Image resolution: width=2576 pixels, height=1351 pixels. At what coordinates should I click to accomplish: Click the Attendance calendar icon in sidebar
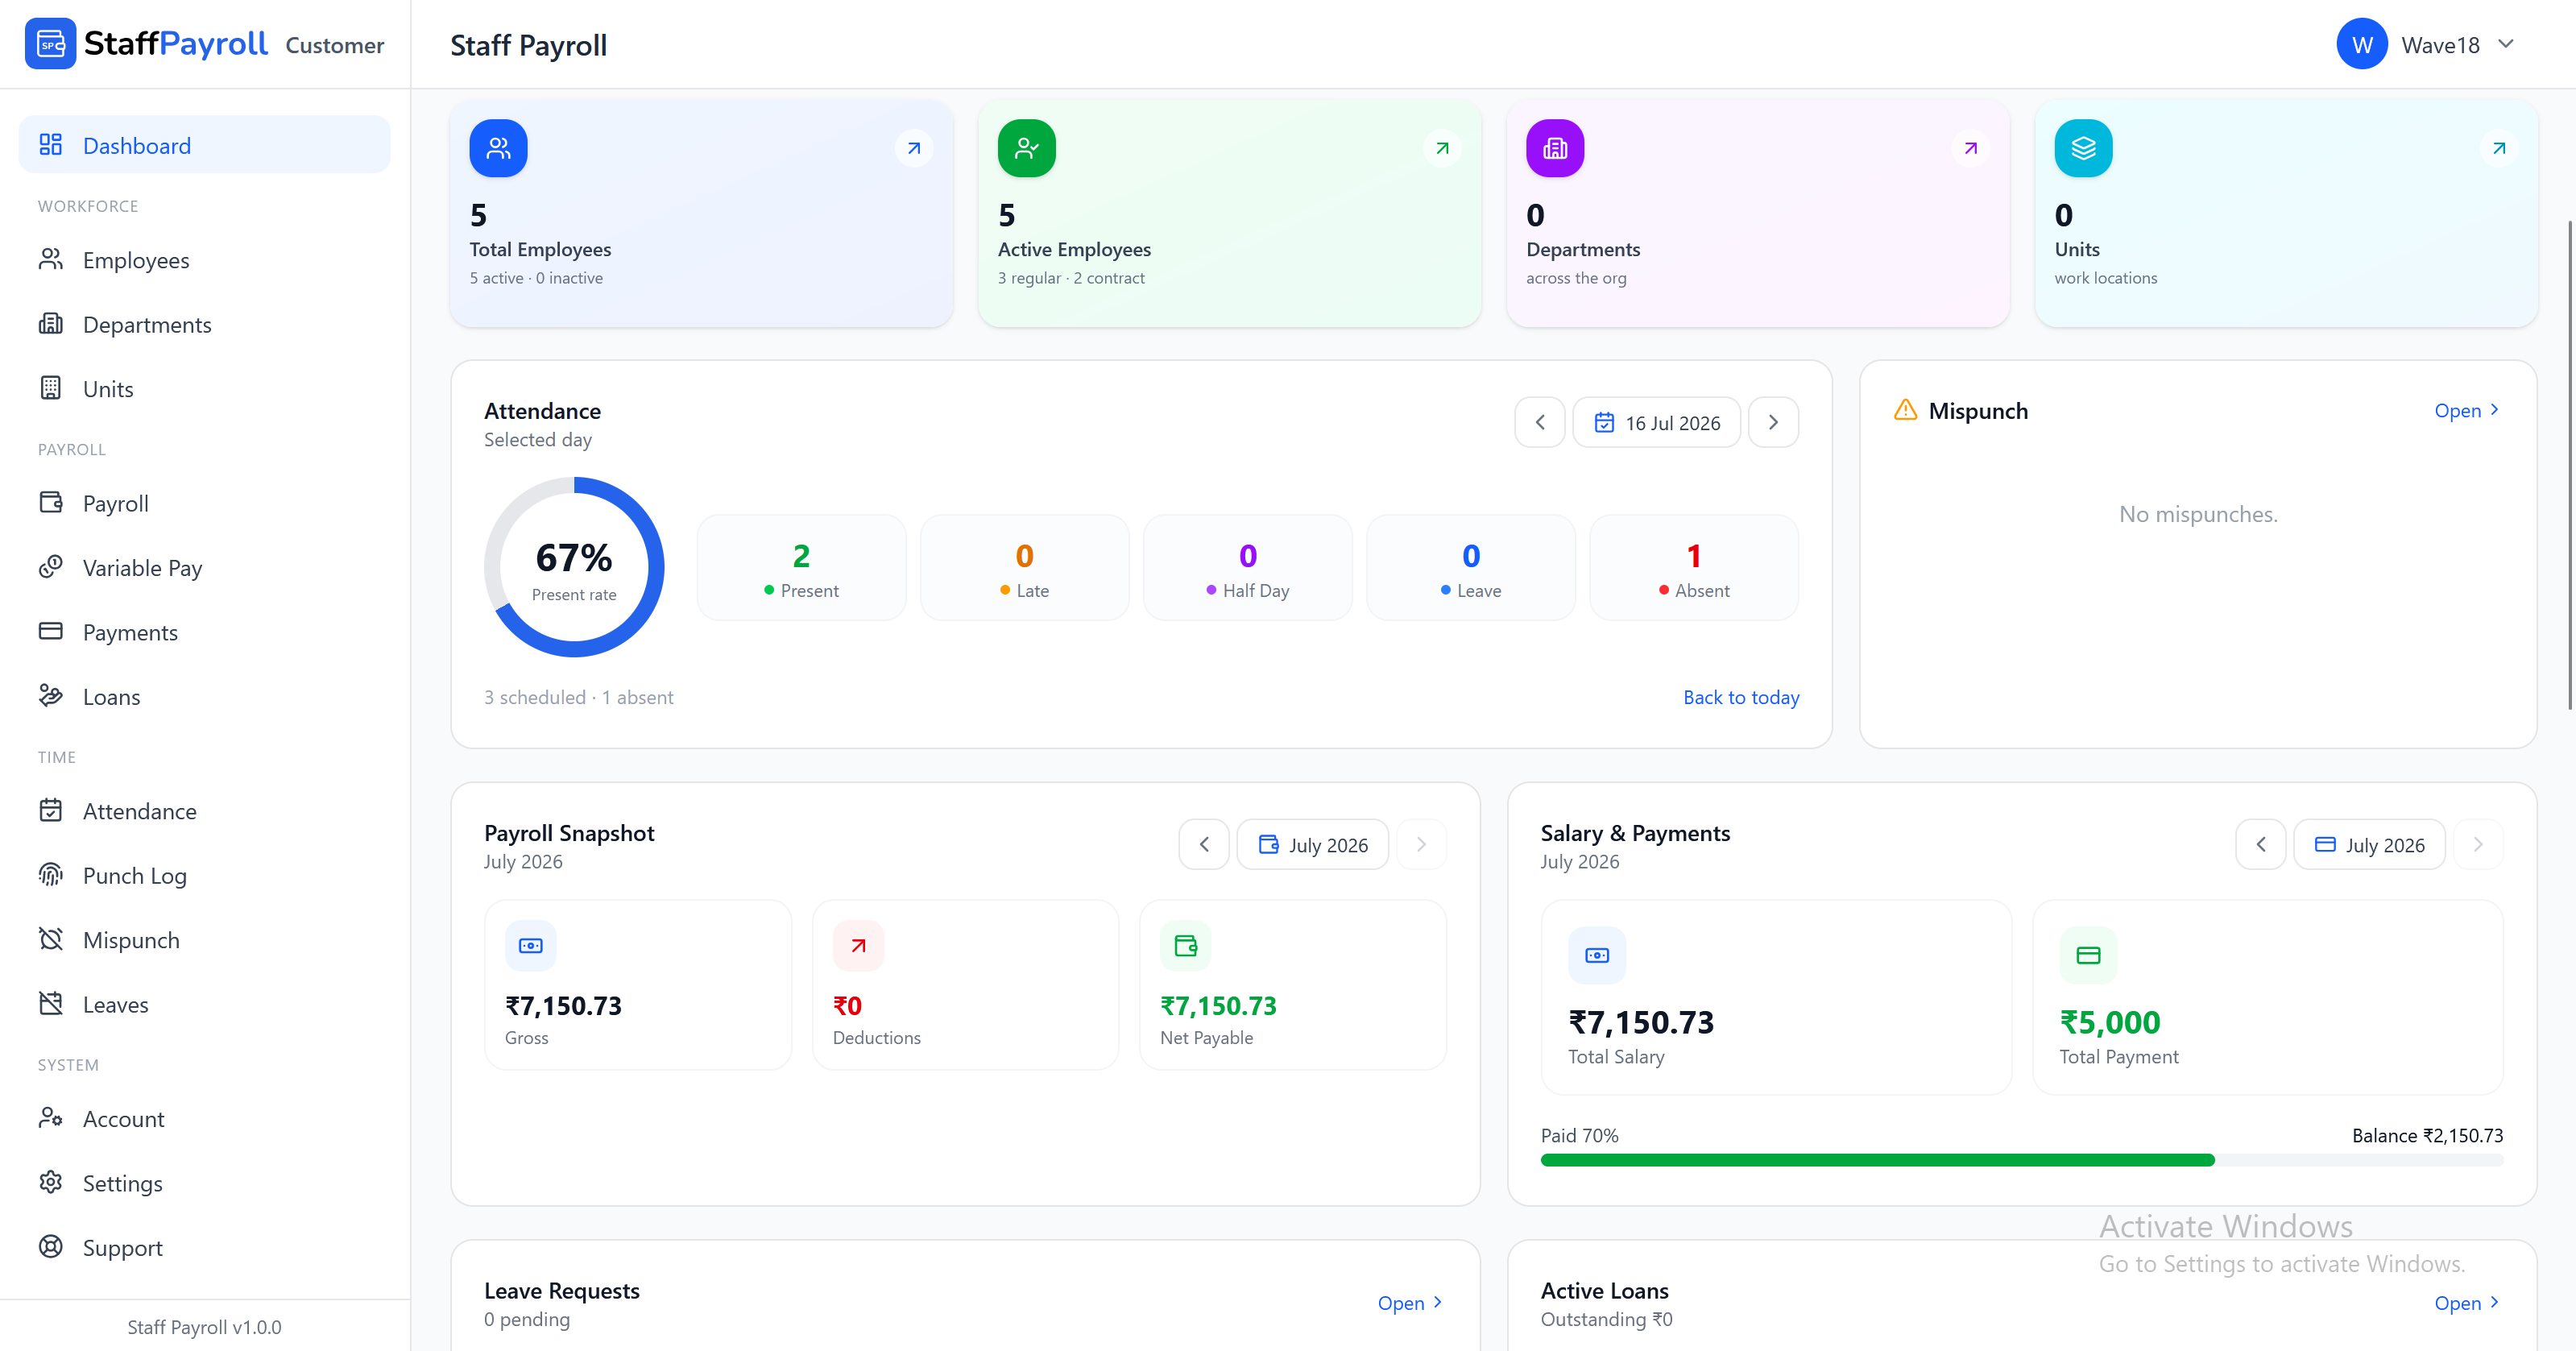point(51,811)
